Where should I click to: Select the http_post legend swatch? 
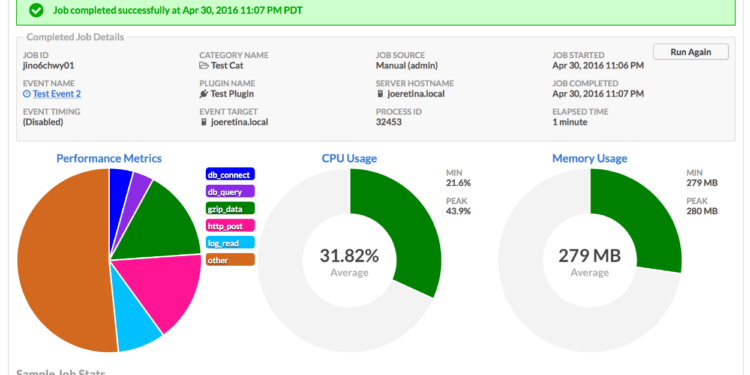pos(230,226)
